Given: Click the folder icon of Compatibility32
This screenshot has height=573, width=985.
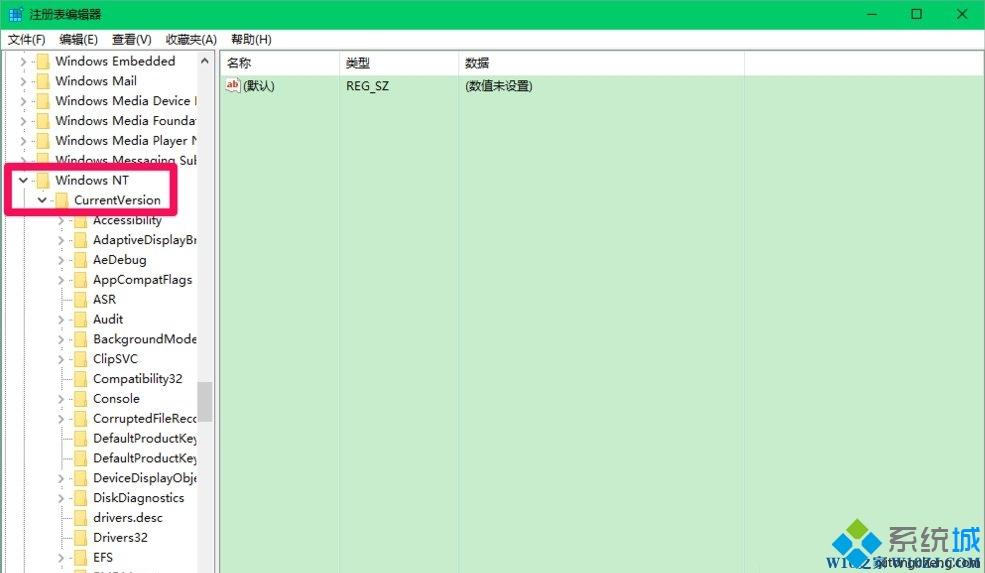Looking at the screenshot, I should 80,379.
